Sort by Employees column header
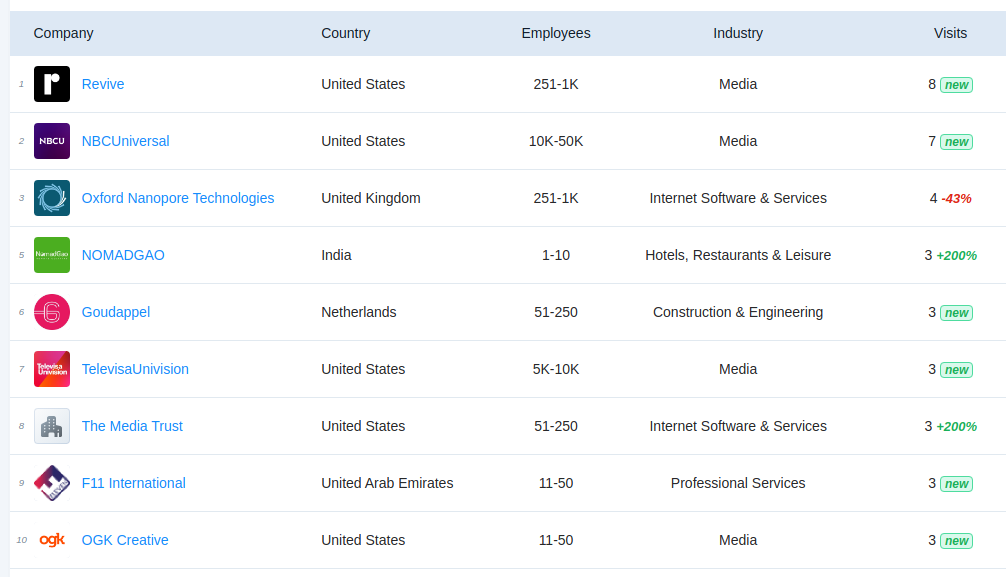The width and height of the screenshot is (1006, 577). click(x=556, y=33)
